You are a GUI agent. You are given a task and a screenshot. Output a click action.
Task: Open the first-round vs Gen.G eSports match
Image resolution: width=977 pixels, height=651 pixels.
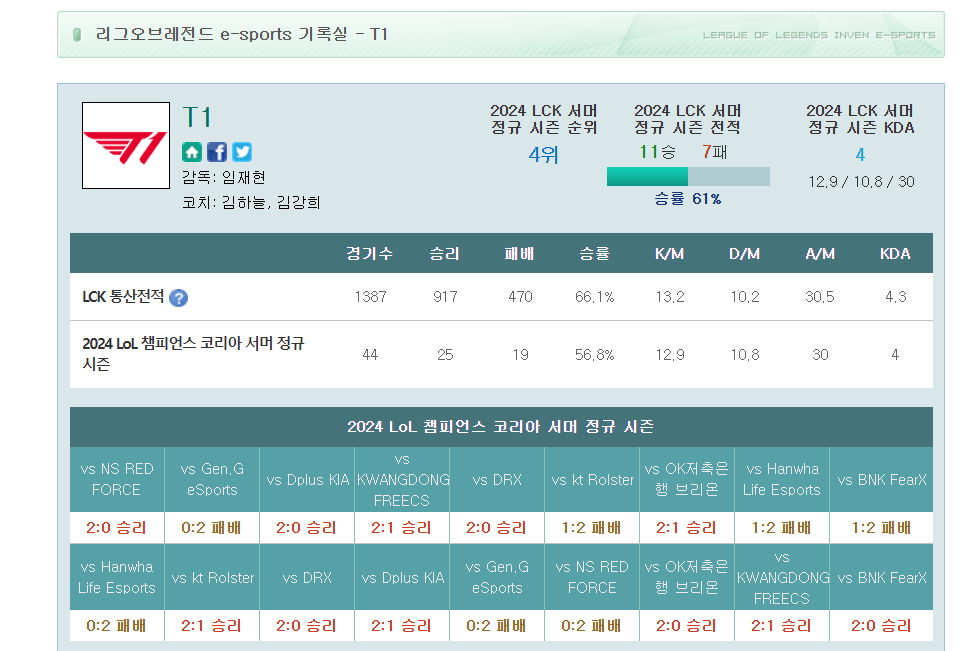(x=212, y=480)
